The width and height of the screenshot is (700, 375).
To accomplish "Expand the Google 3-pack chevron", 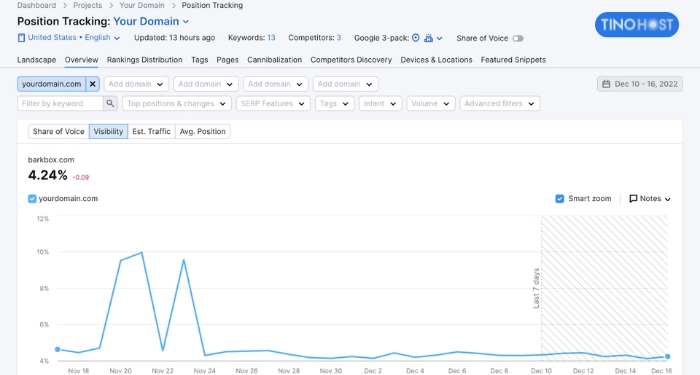I will pos(439,38).
